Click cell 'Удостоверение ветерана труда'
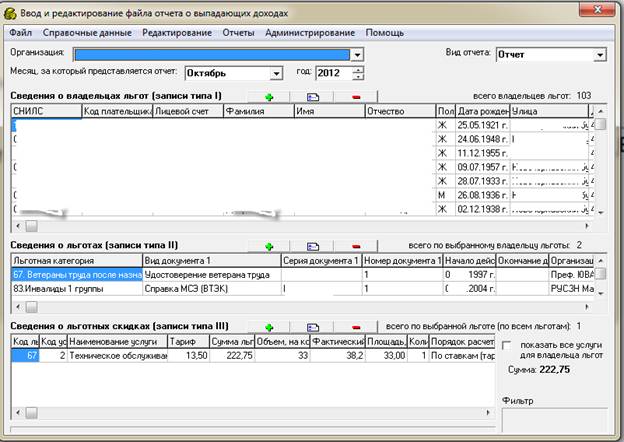This screenshot has height=442, width=624. (x=212, y=275)
